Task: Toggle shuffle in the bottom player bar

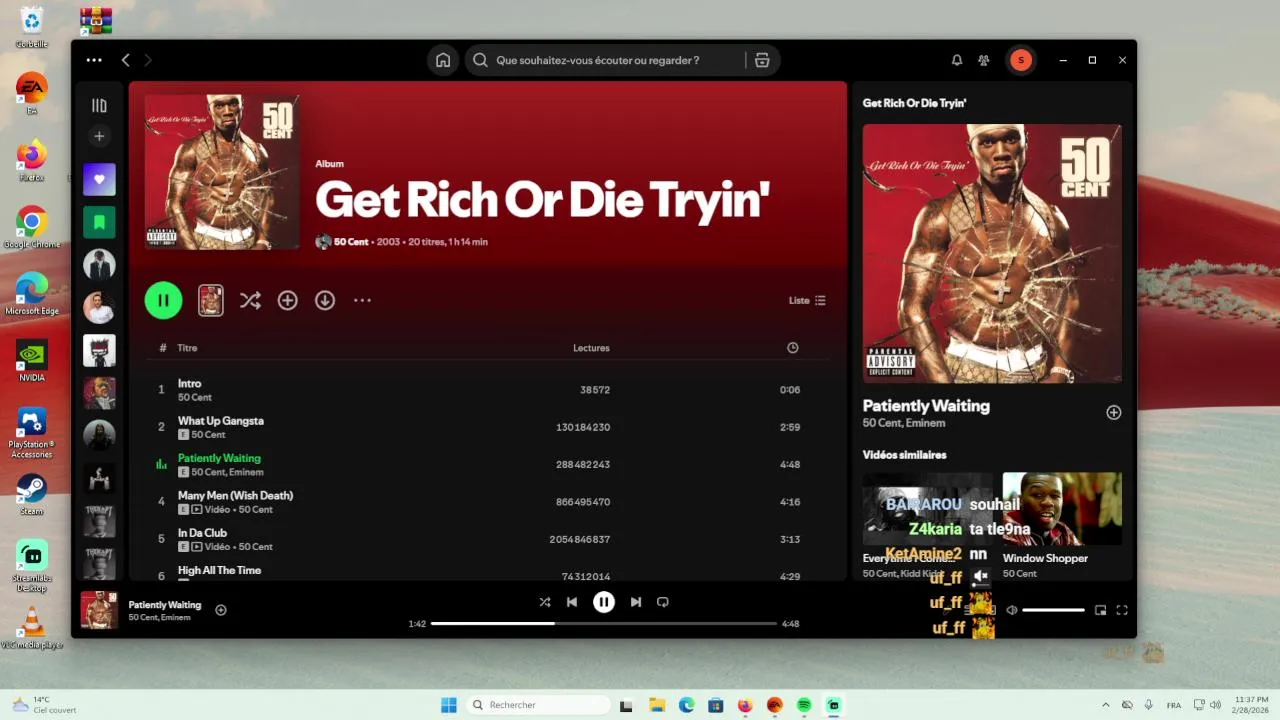Action: point(544,602)
